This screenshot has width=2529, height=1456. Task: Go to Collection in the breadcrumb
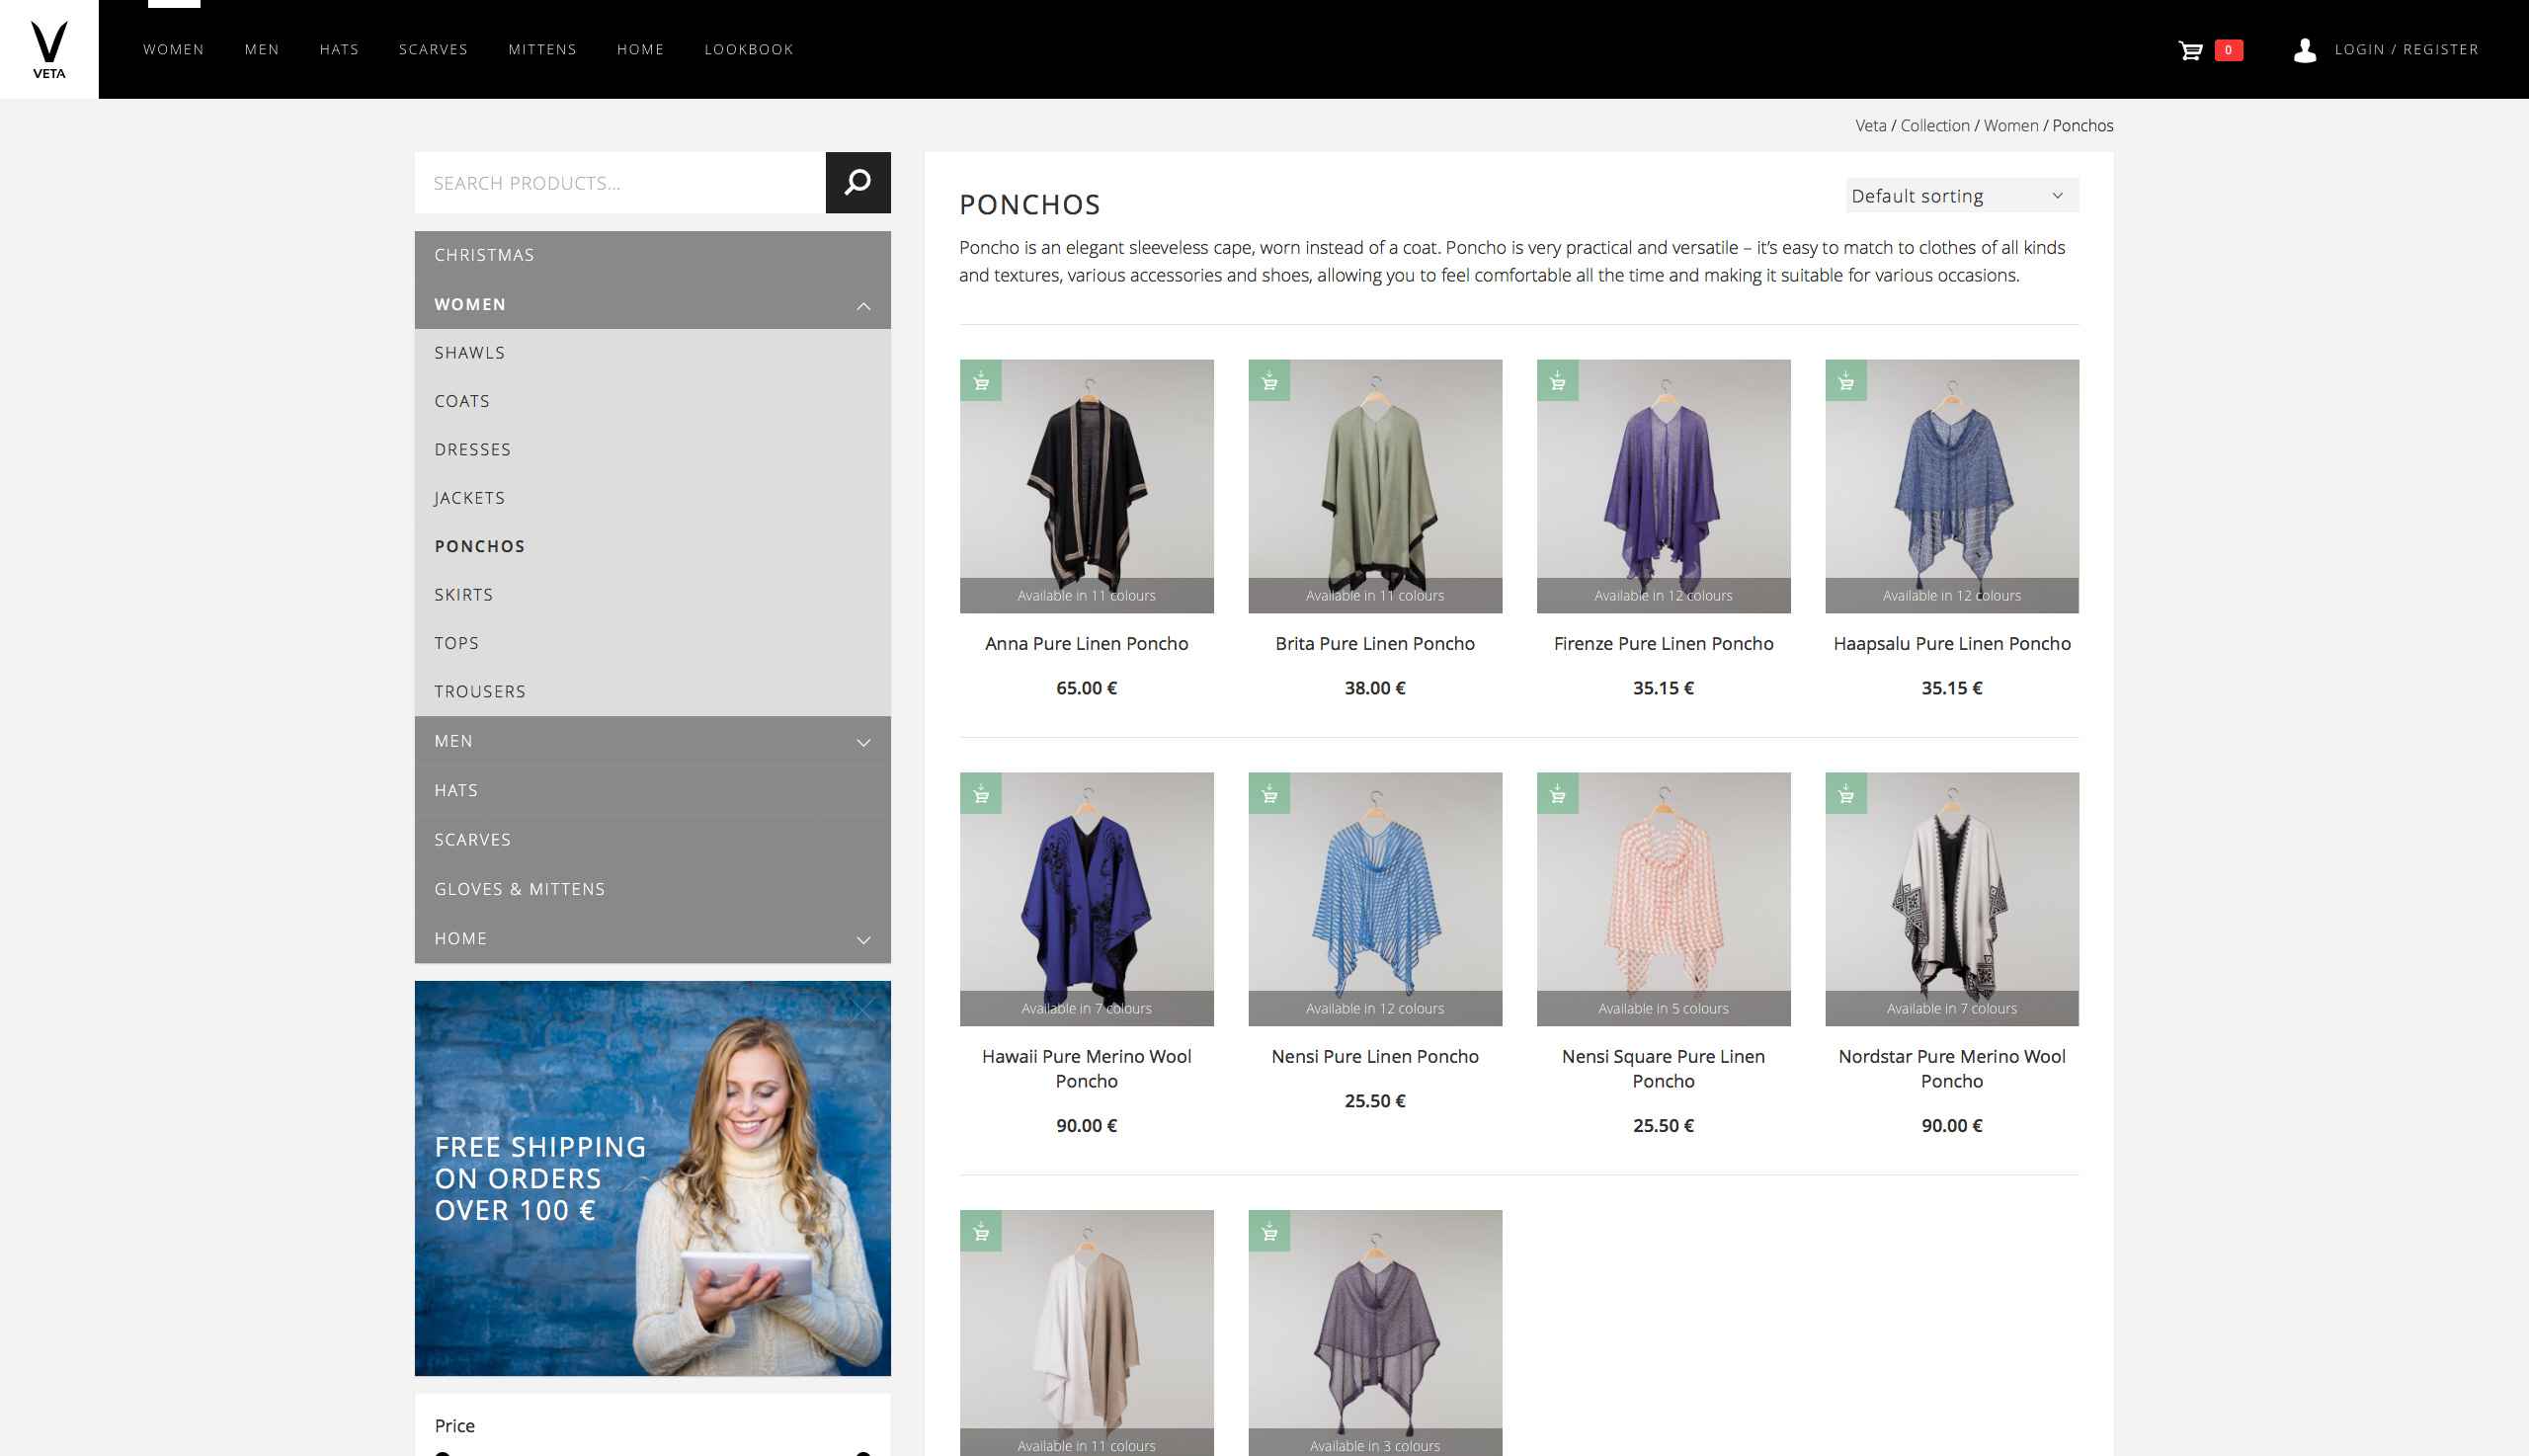1934,126
